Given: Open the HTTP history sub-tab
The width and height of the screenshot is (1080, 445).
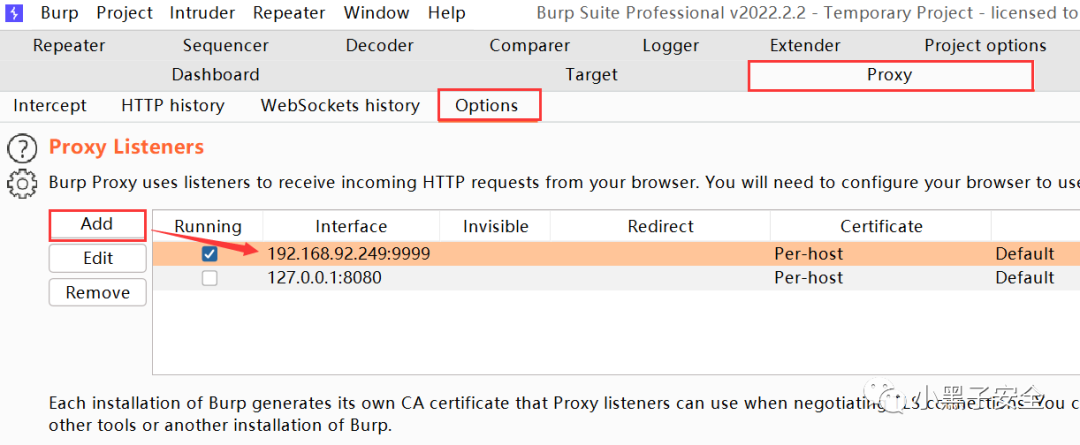Looking at the screenshot, I should click(173, 105).
